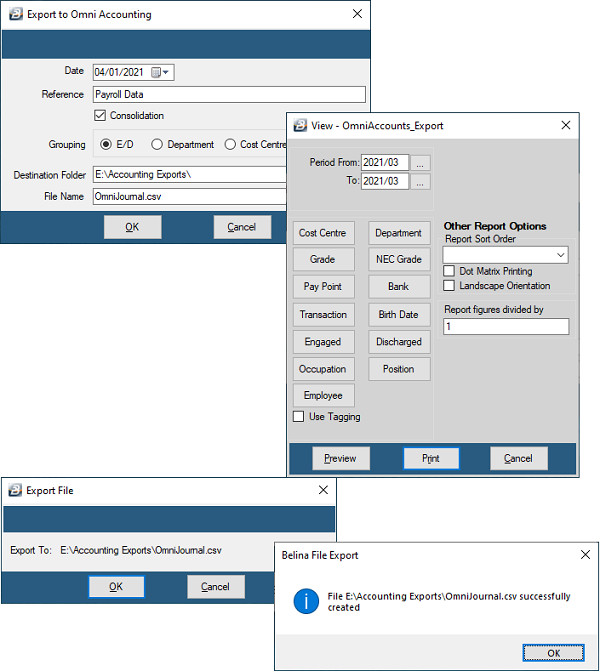
Task: Click the File Name field with OmniJournal.csv
Action: [190, 196]
